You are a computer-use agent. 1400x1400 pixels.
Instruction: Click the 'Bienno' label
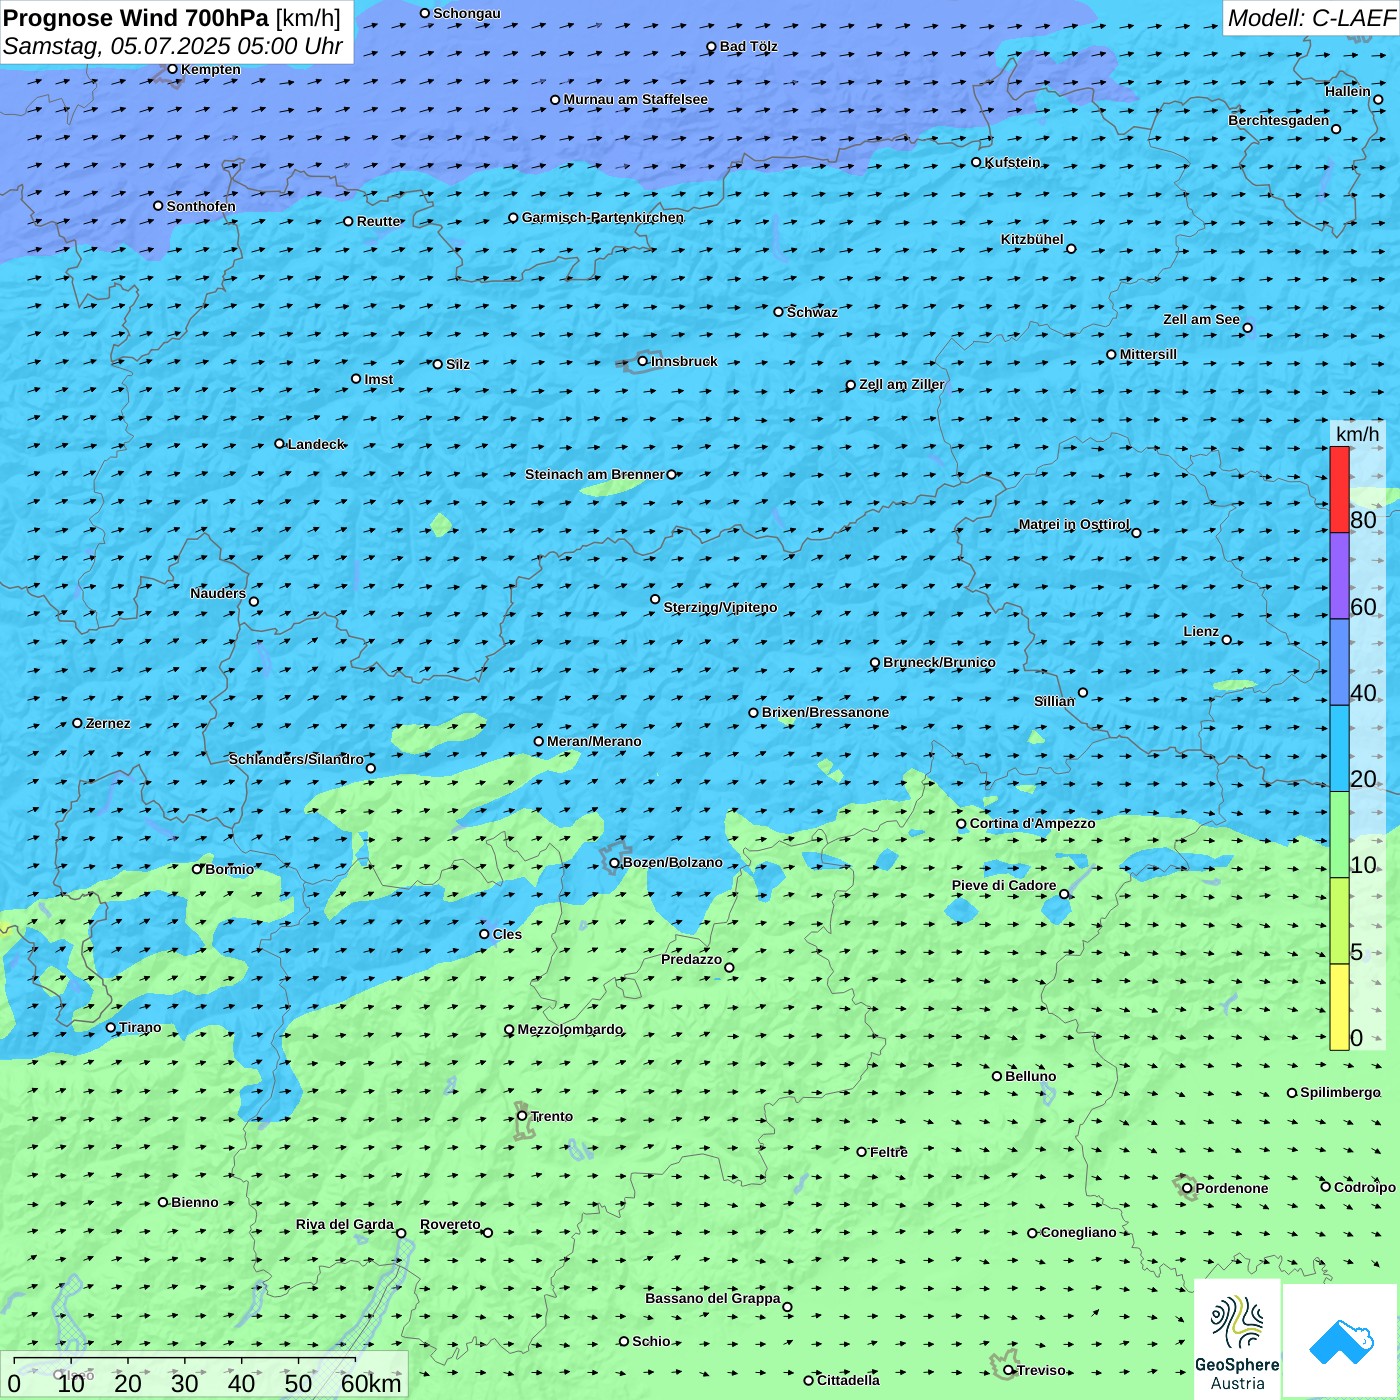pyautogui.click(x=194, y=1202)
